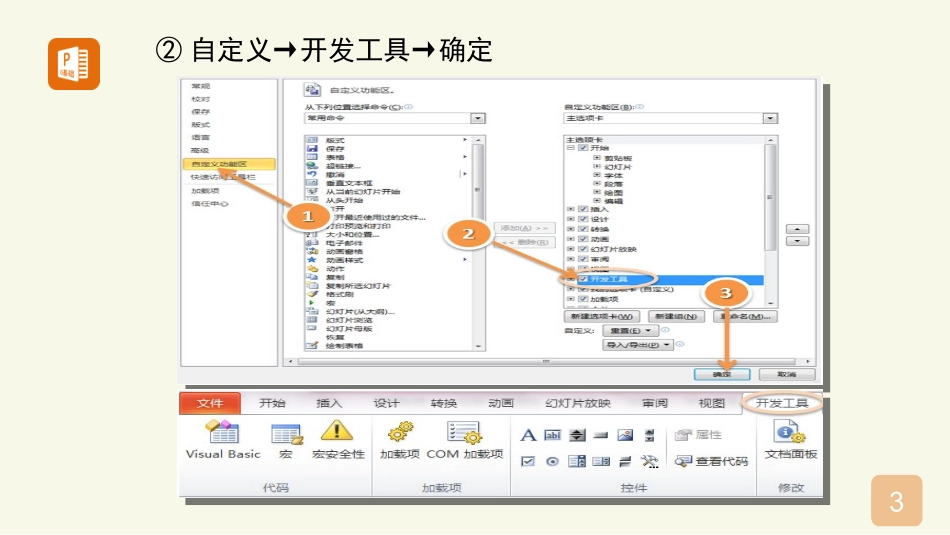Toggle the 加载项 tab checkbox in tree
950x535 pixels.
point(583,299)
